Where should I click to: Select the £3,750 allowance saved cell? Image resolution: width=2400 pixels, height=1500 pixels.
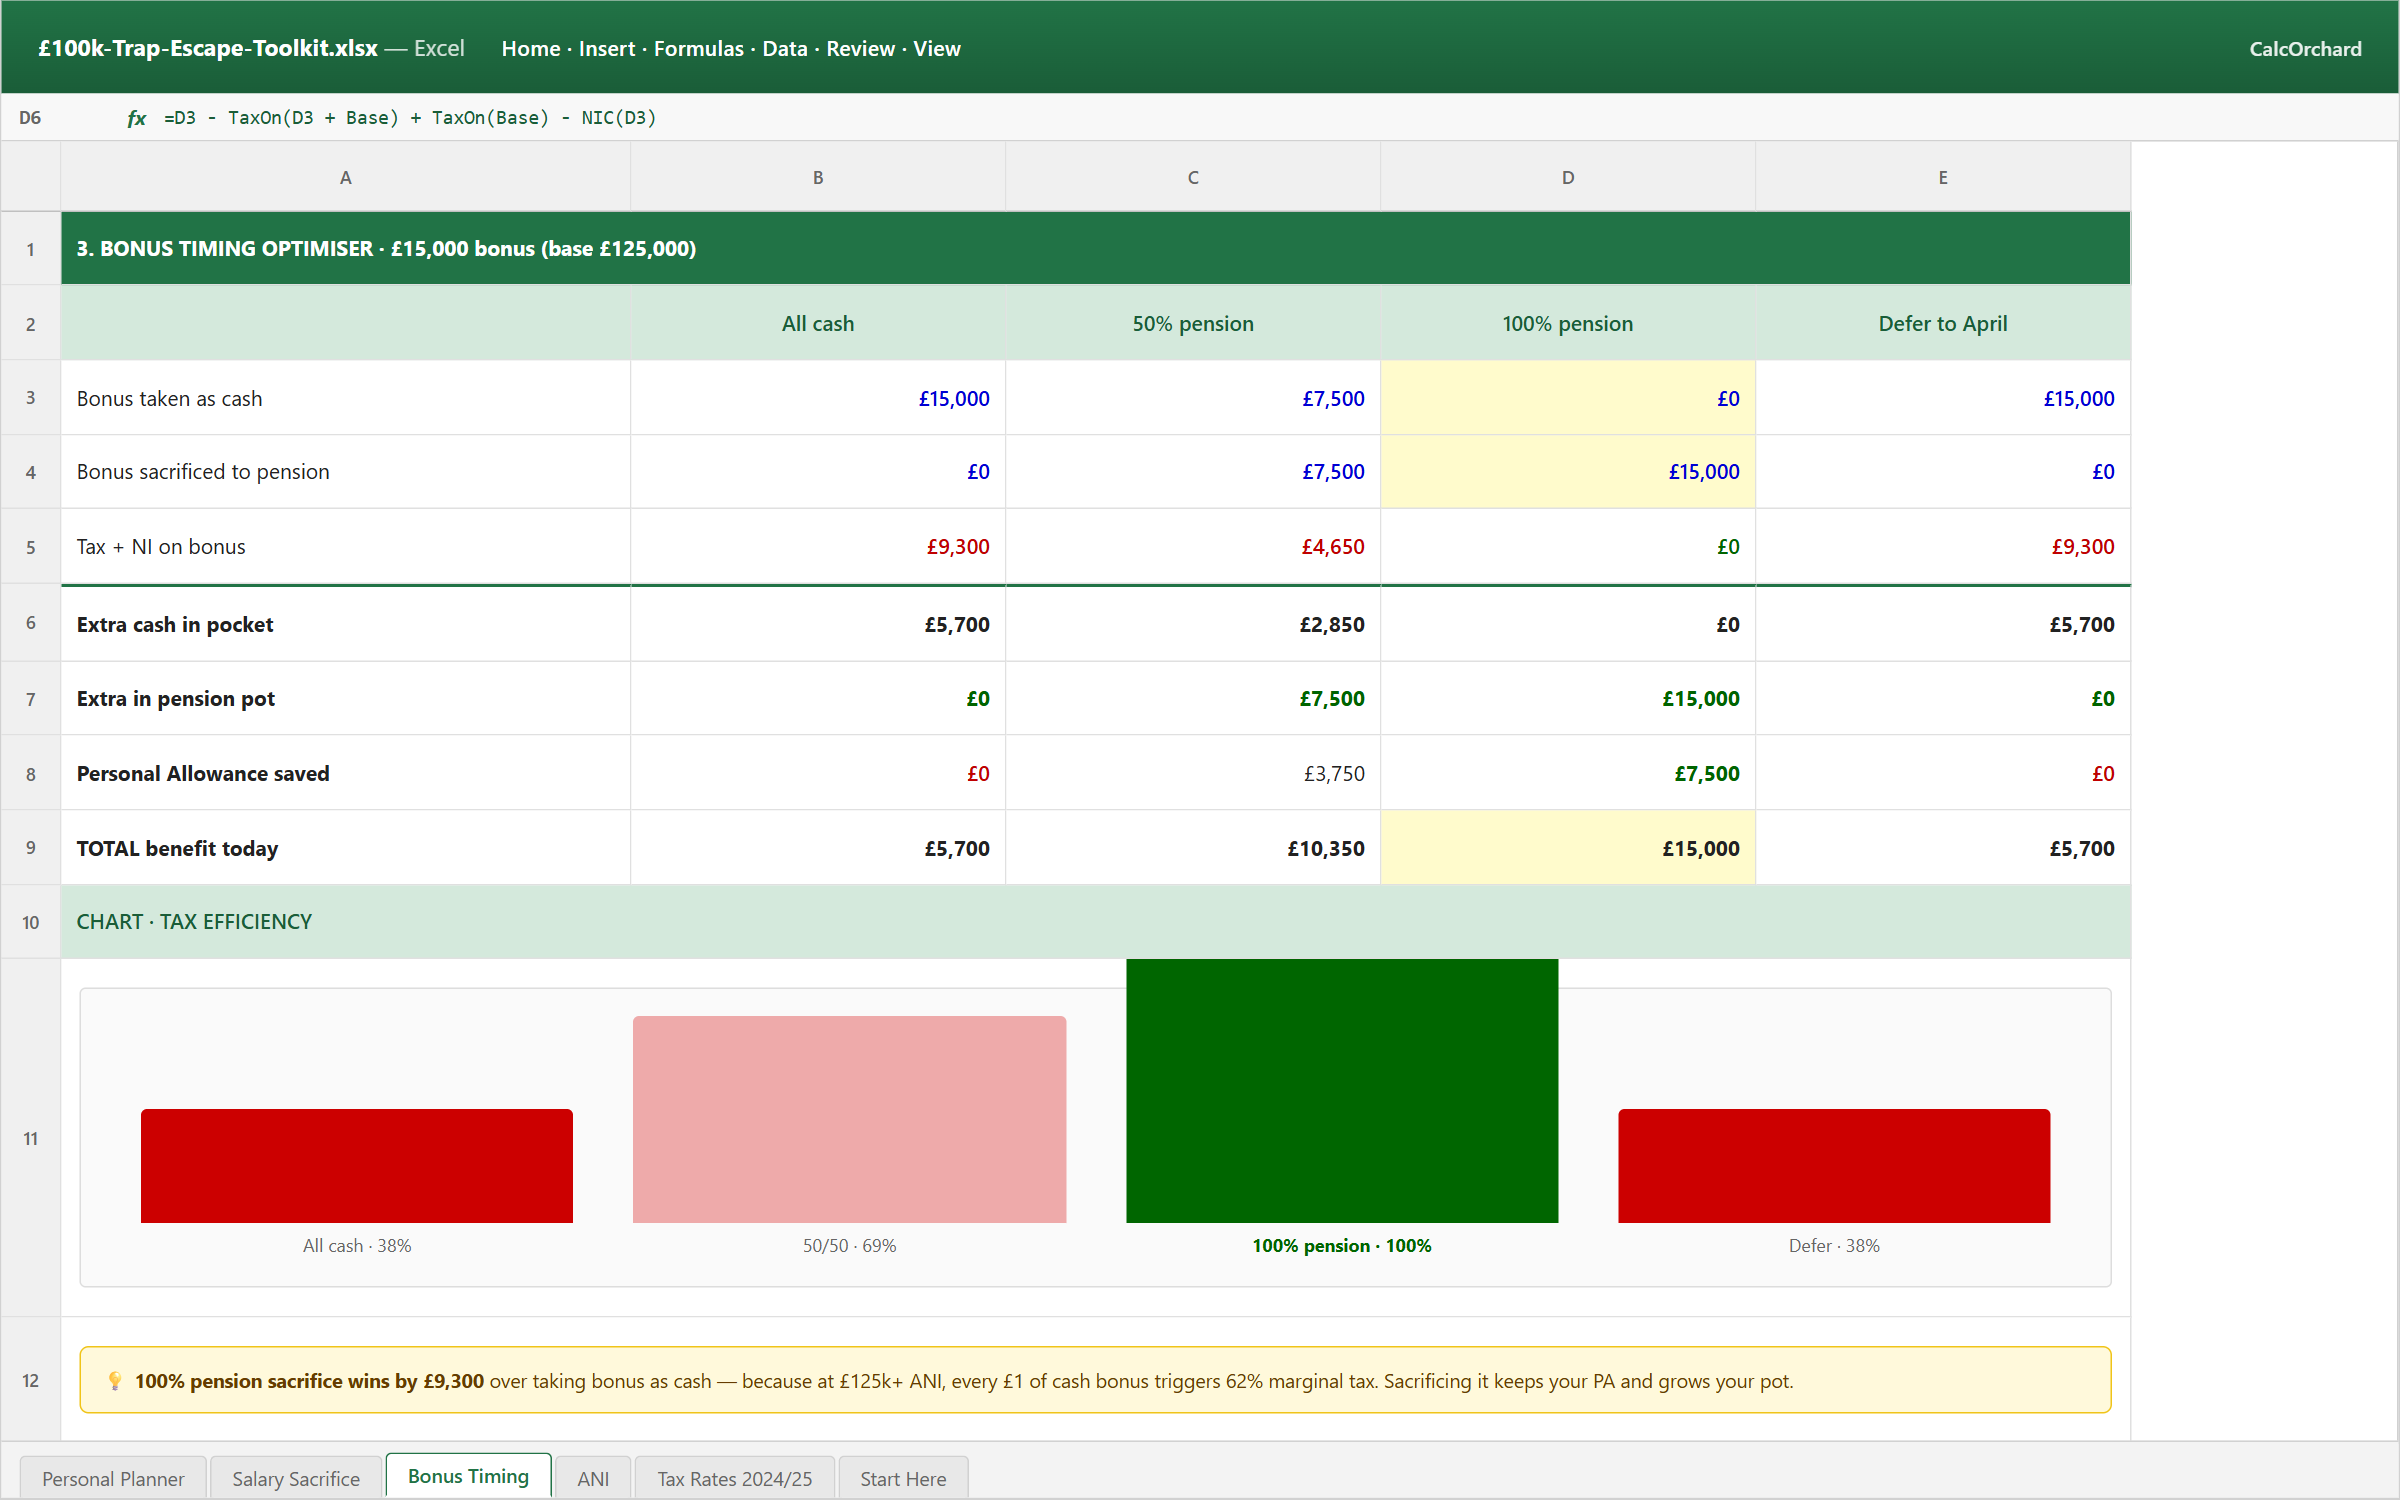pos(1193,773)
